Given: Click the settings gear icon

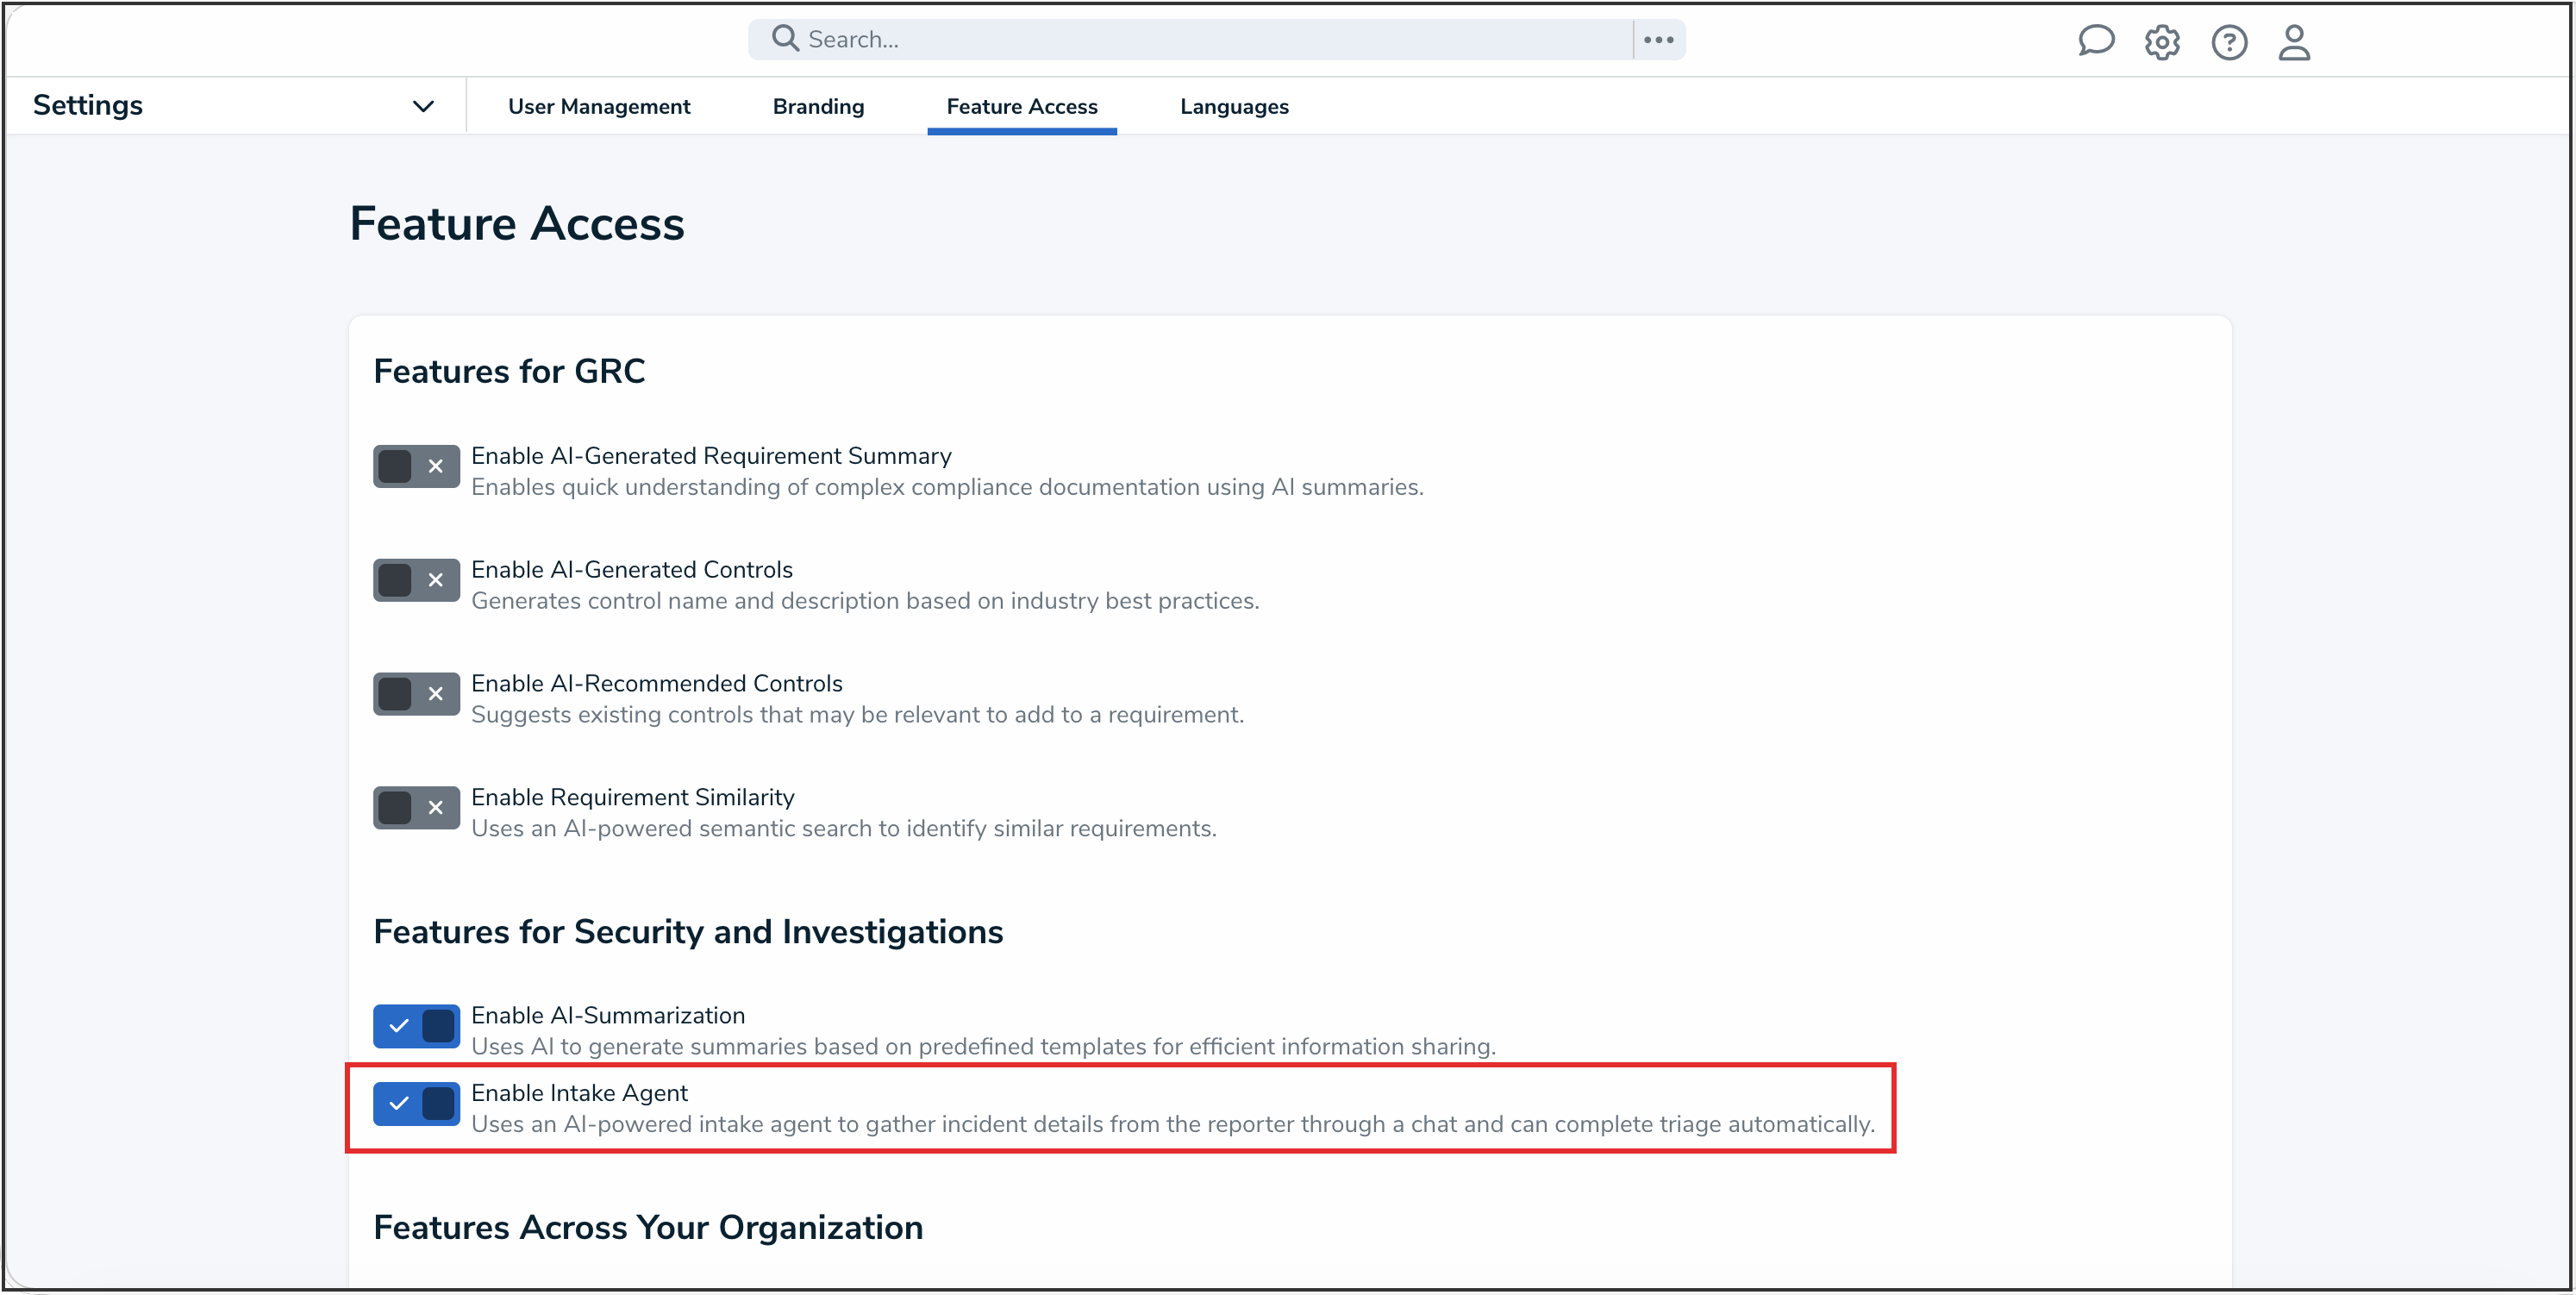Looking at the screenshot, I should click(x=2161, y=42).
